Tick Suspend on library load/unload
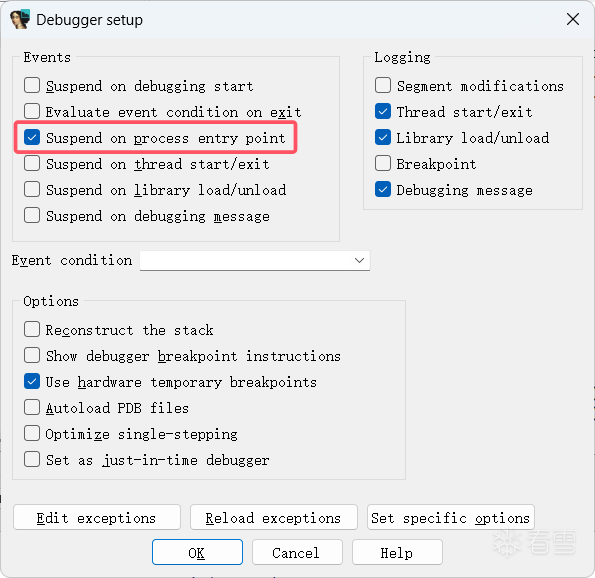 pos(32,189)
